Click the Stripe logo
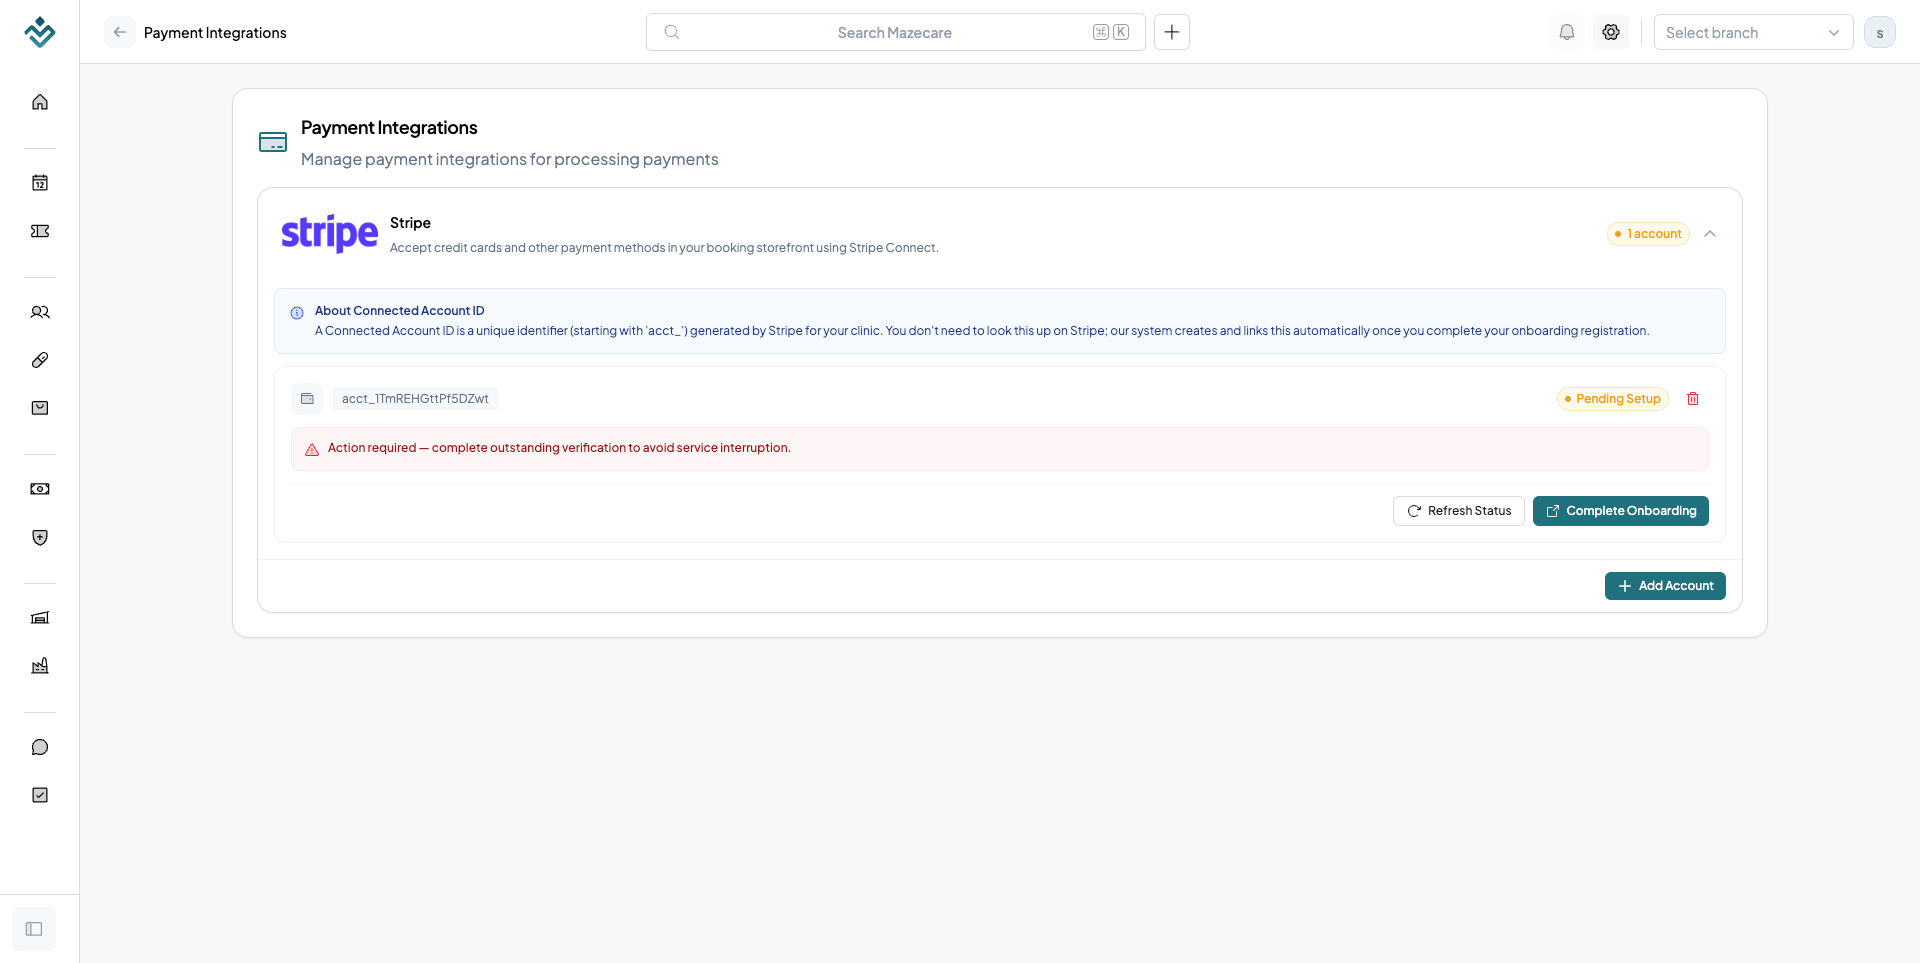The width and height of the screenshot is (1920, 963). [329, 233]
